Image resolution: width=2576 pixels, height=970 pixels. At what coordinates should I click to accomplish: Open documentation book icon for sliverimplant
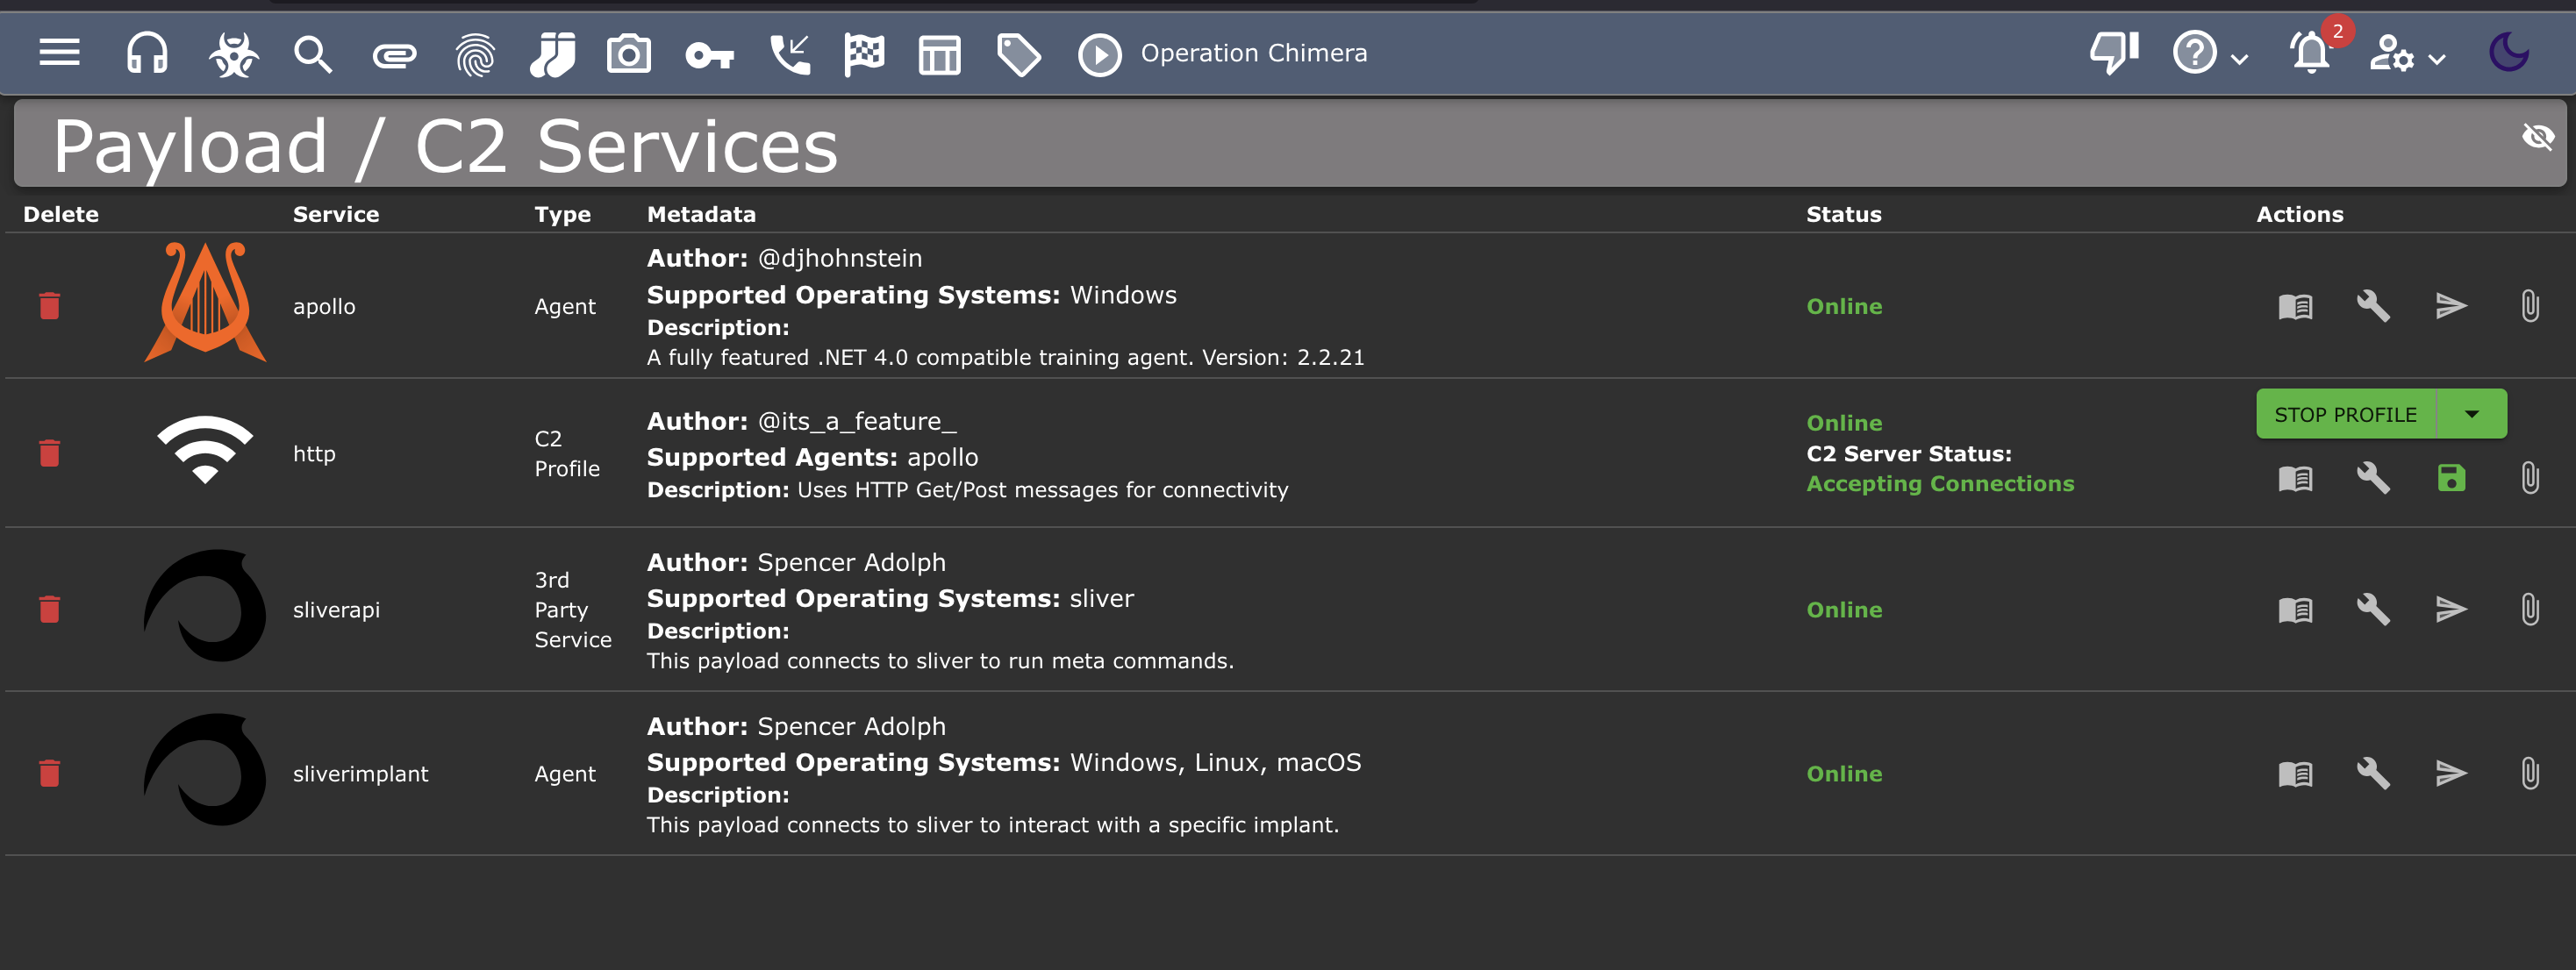(2295, 773)
